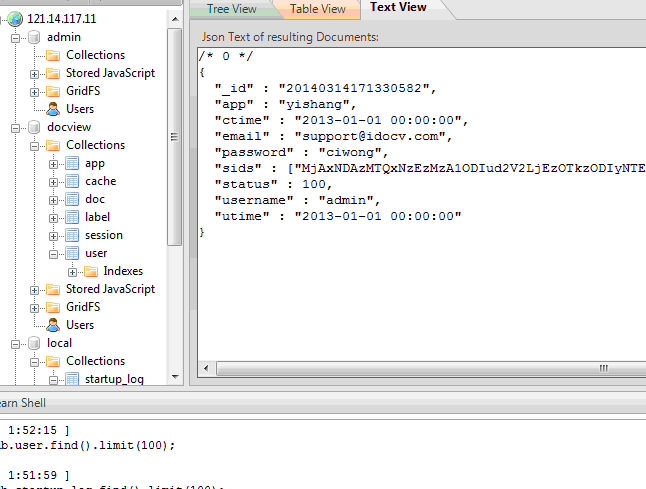Click local Collections folder icon
646x489 pixels.
coord(53,361)
